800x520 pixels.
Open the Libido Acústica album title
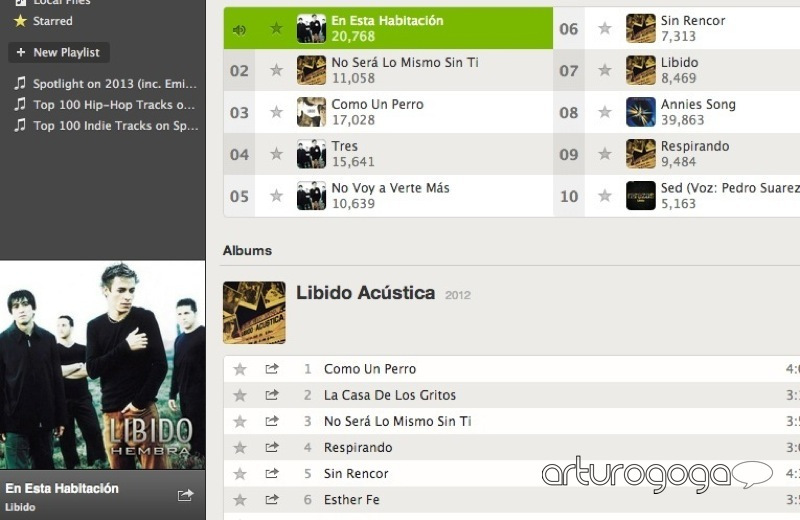pos(365,293)
